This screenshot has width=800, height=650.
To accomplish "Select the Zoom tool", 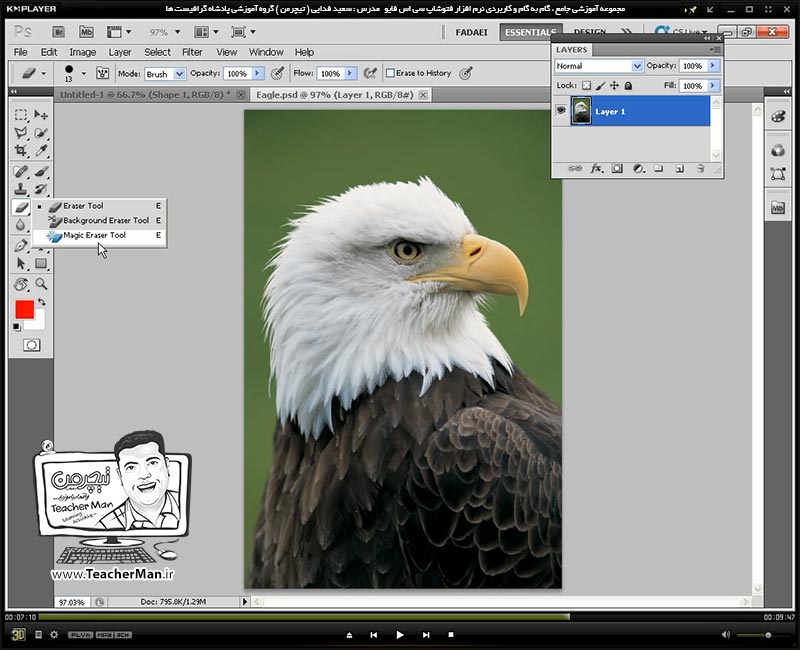I will tap(41, 284).
